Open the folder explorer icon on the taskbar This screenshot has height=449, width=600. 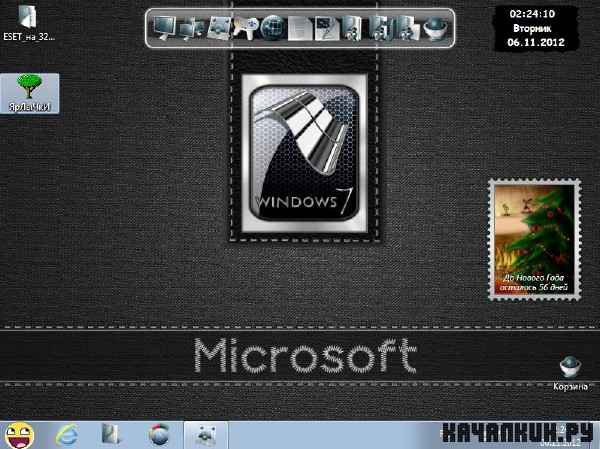[112, 435]
